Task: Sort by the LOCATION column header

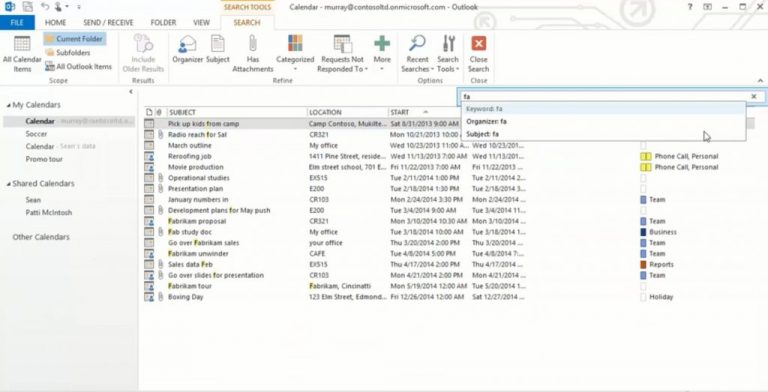Action: point(348,112)
